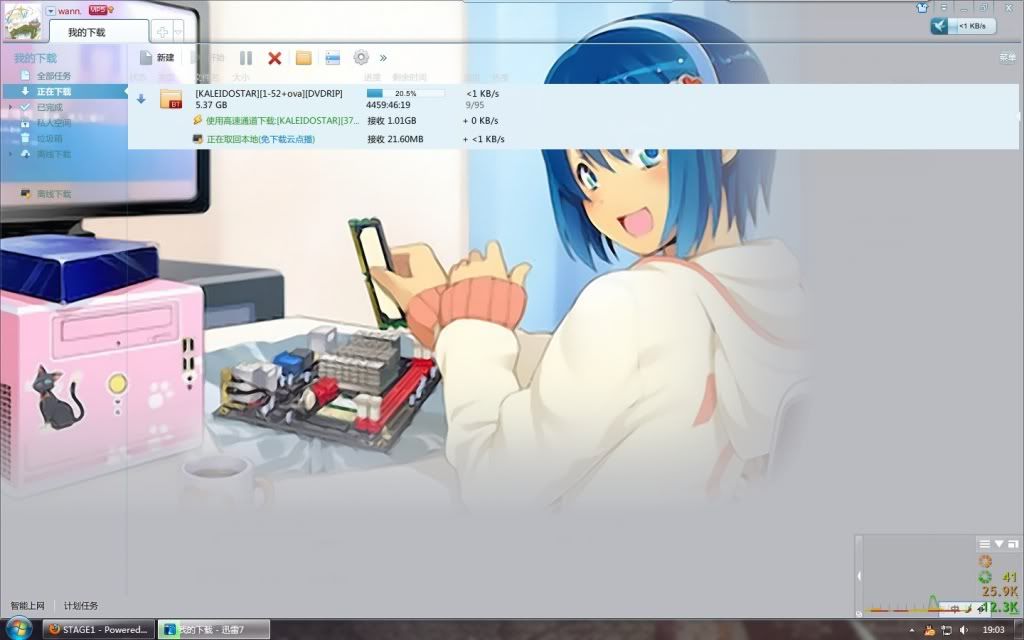Expand the cloud offline download tree arrow
Screen dimensions: 1024x640
[10, 154]
